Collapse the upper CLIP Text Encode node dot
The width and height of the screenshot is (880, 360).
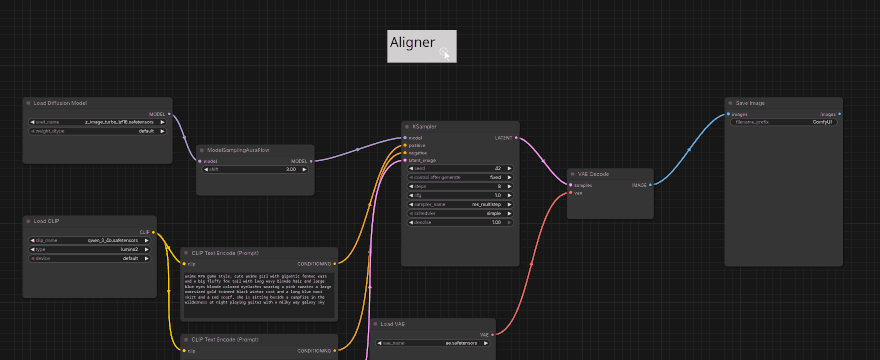point(186,253)
